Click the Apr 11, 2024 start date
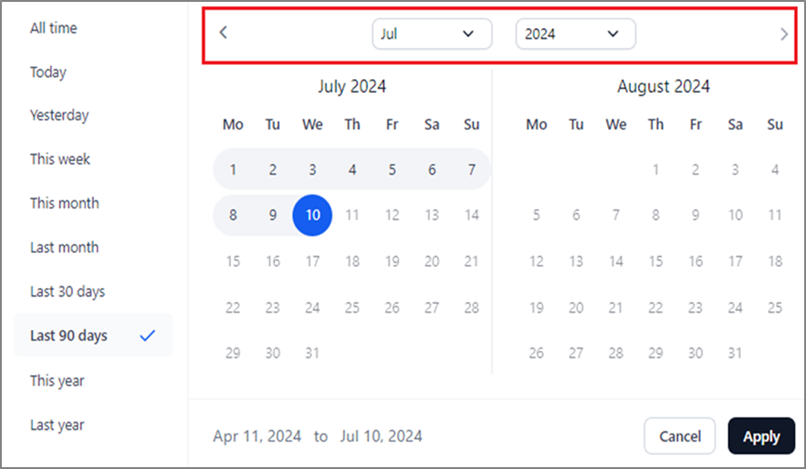 pos(257,436)
